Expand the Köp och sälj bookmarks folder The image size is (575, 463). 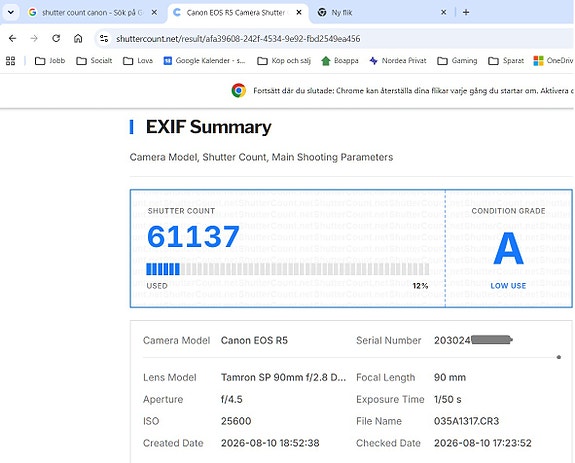pyautogui.click(x=284, y=61)
